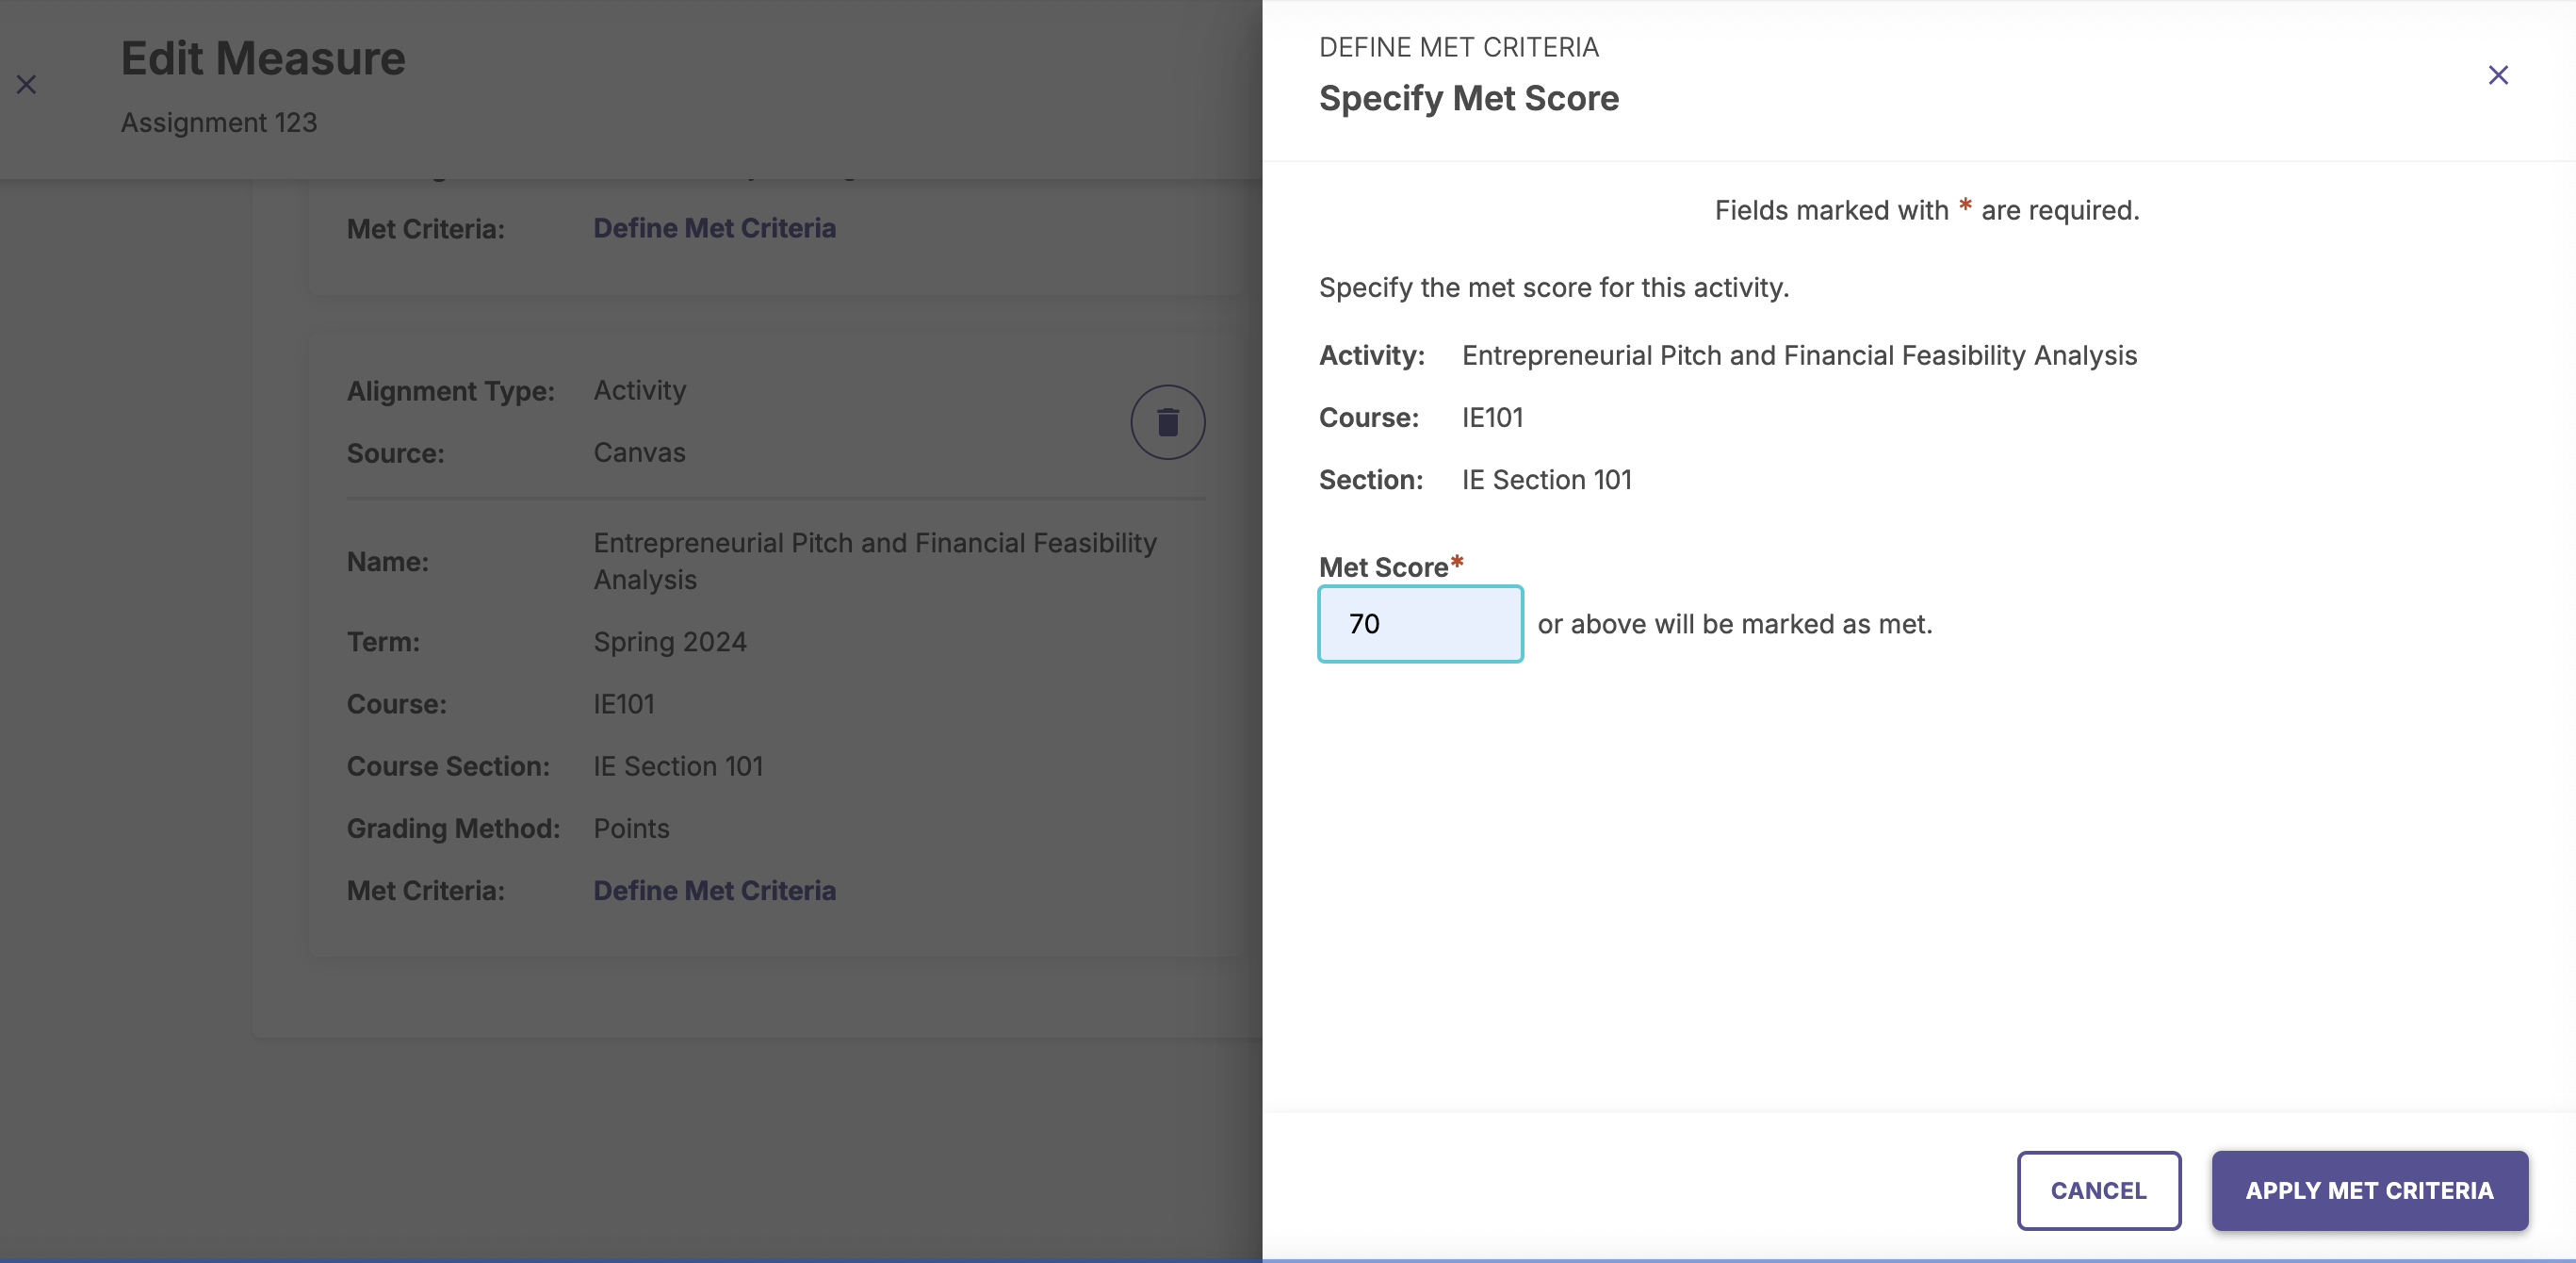Select the activity name in the panel
Screen dimensions: 2576x1263
(x=1799, y=355)
